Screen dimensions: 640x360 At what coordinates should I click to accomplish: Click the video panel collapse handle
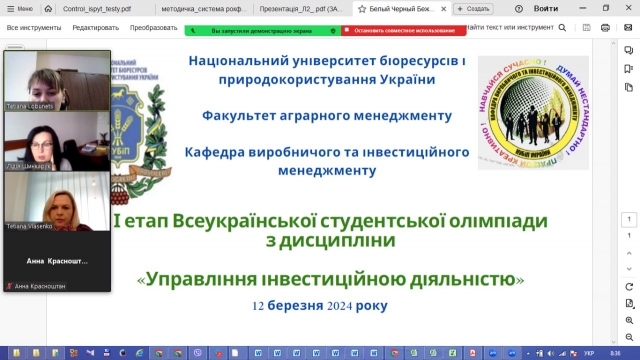[x=15, y=47]
